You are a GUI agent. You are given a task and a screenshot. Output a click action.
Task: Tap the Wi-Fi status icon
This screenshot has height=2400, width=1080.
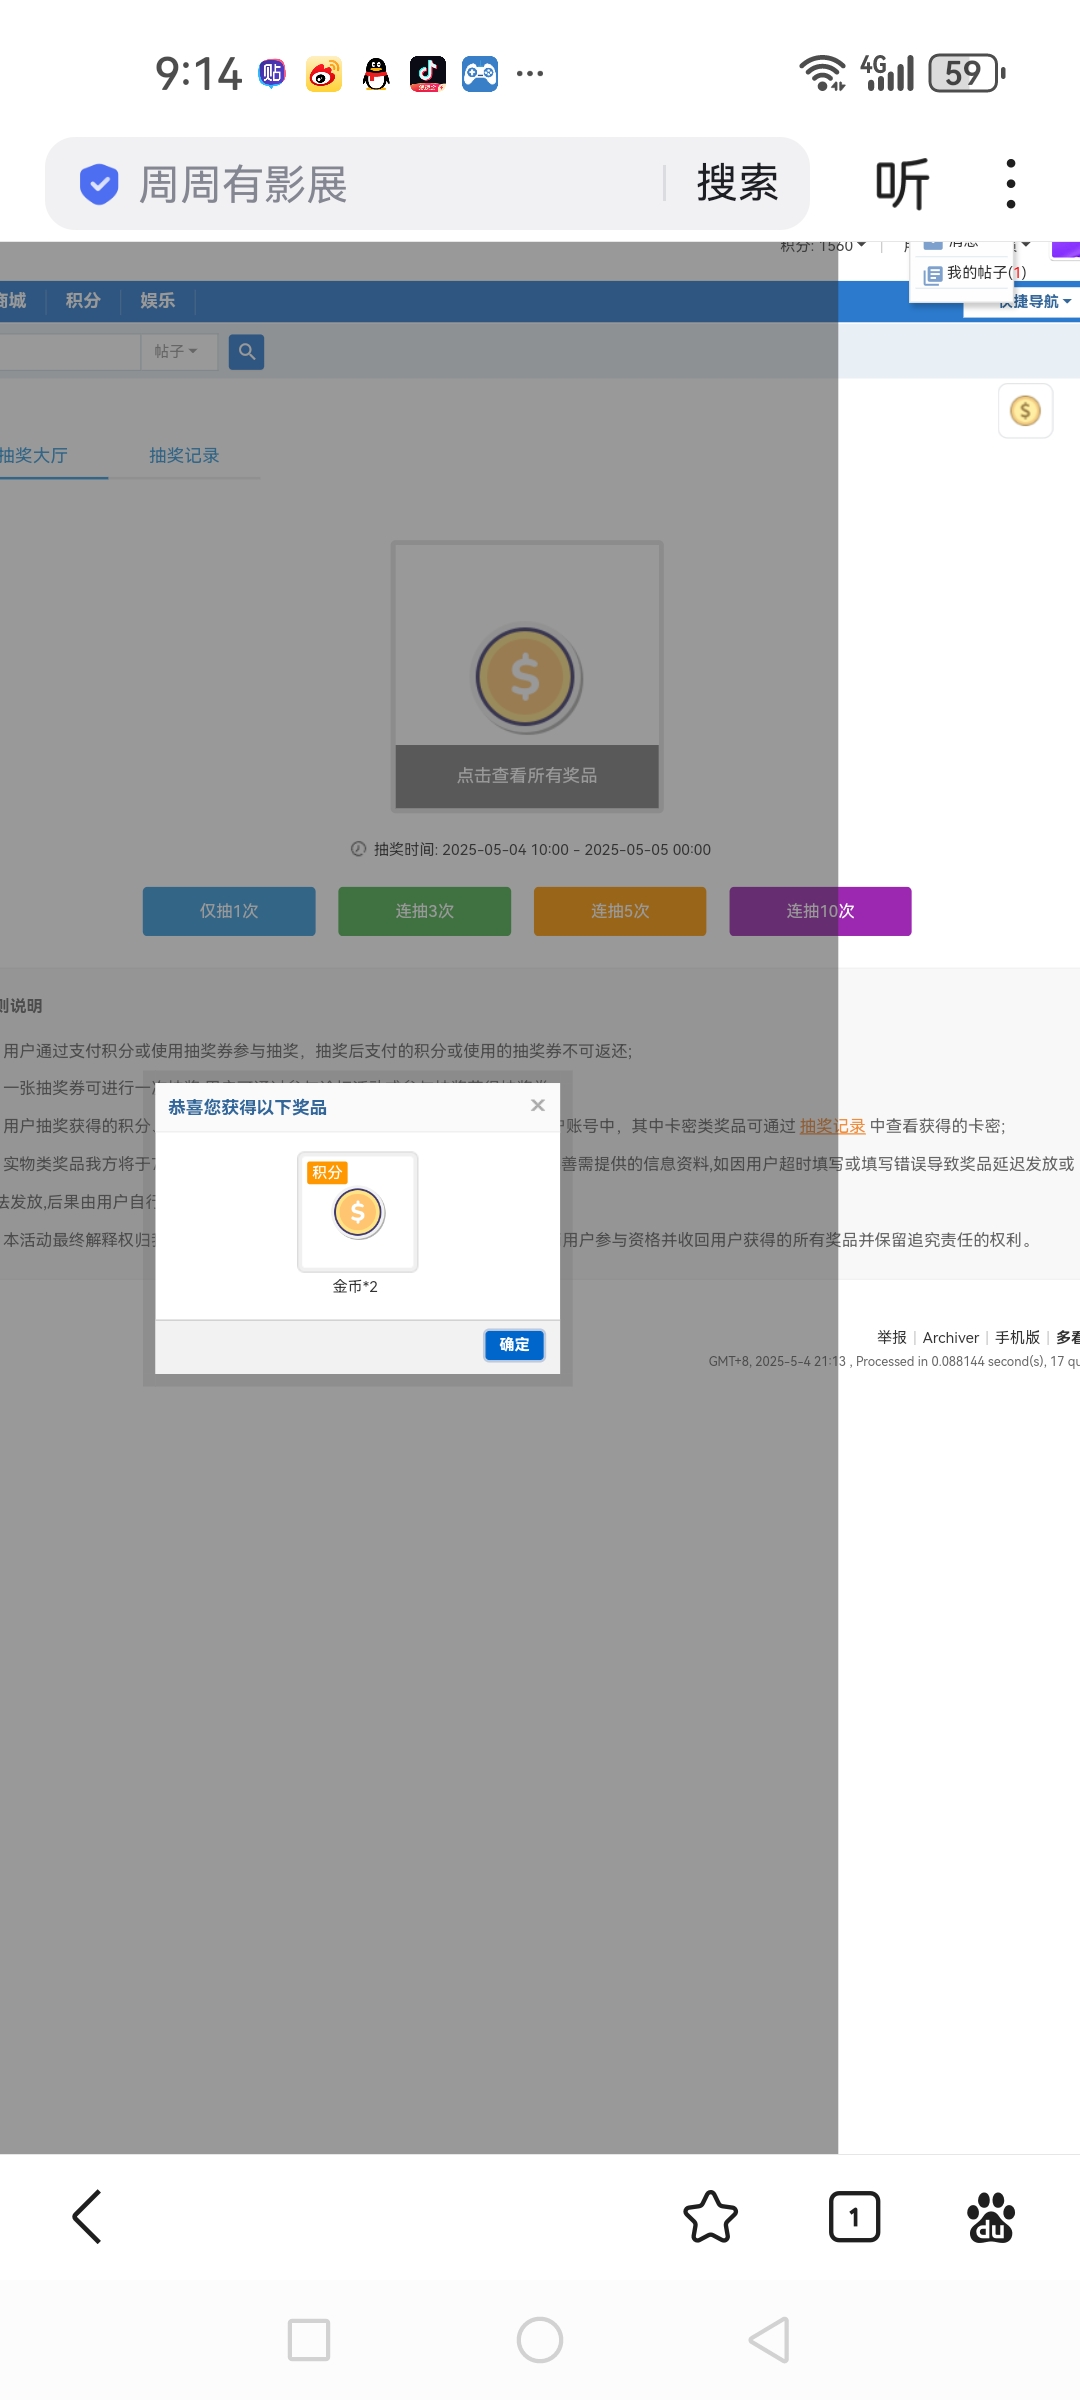pyautogui.click(x=822, y=73)
